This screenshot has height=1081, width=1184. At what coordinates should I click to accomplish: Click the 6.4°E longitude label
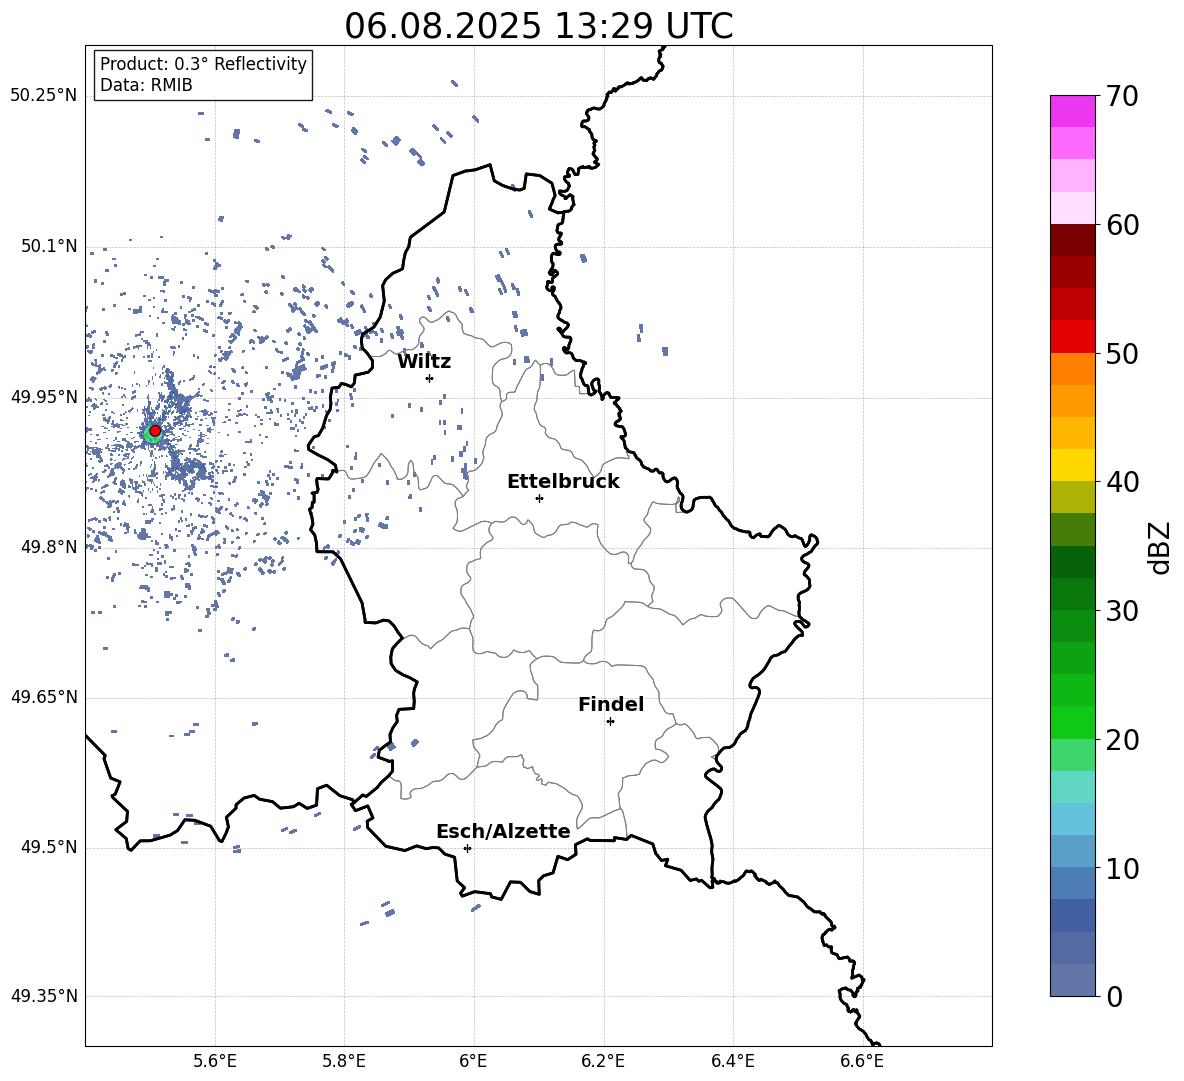point(732,1062)
